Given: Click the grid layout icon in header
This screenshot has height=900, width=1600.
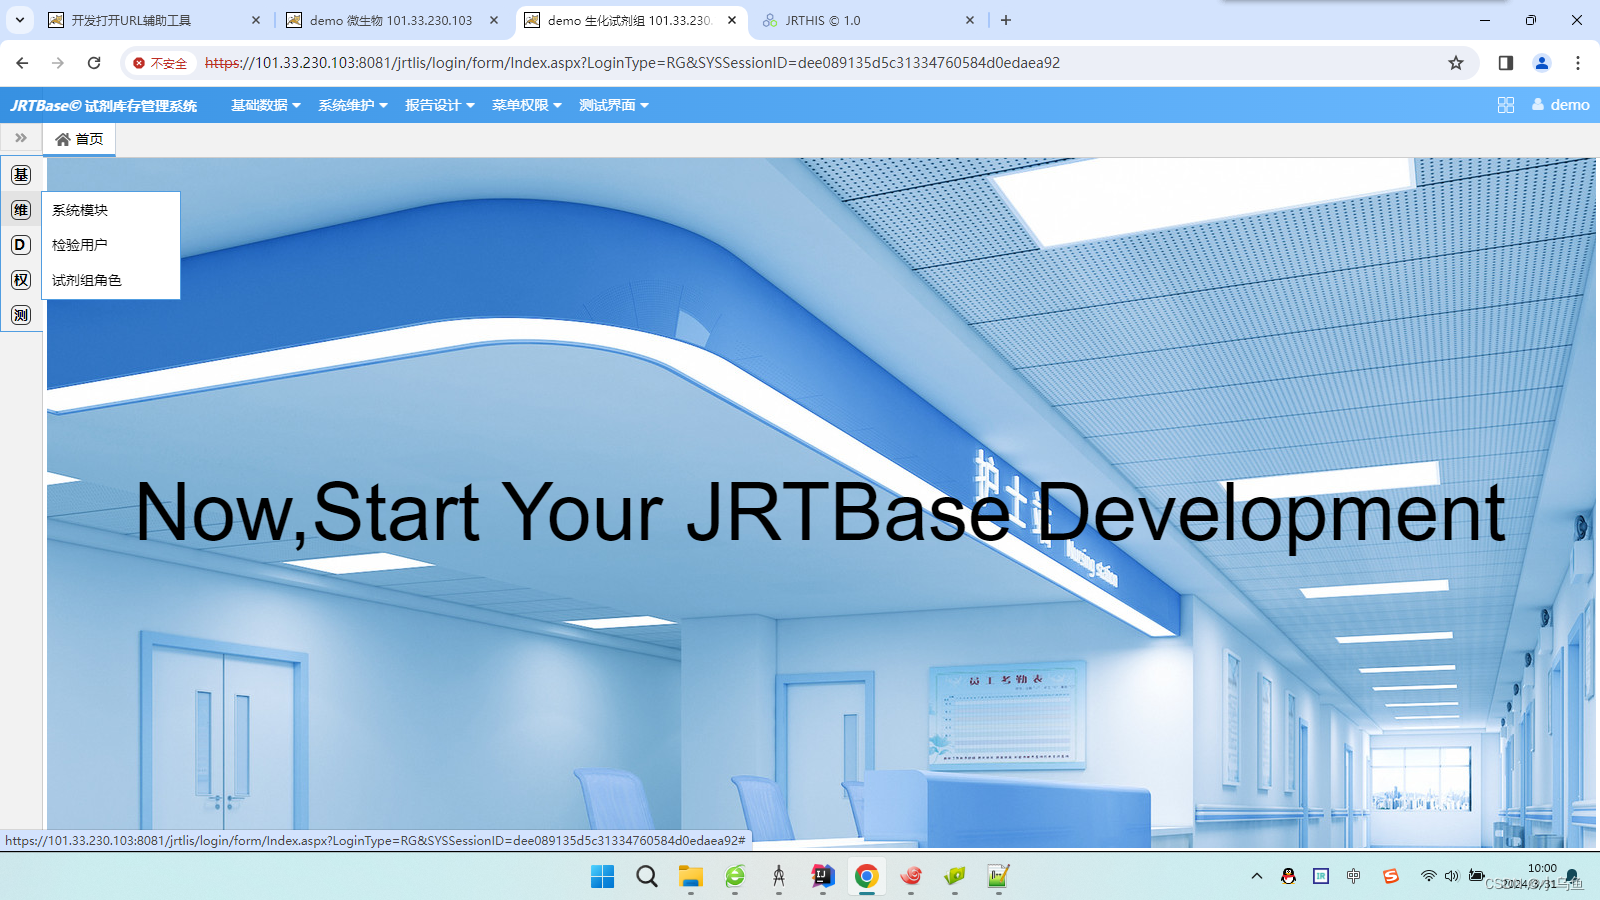Looking at the screenshot, I should coord(1506,105).
